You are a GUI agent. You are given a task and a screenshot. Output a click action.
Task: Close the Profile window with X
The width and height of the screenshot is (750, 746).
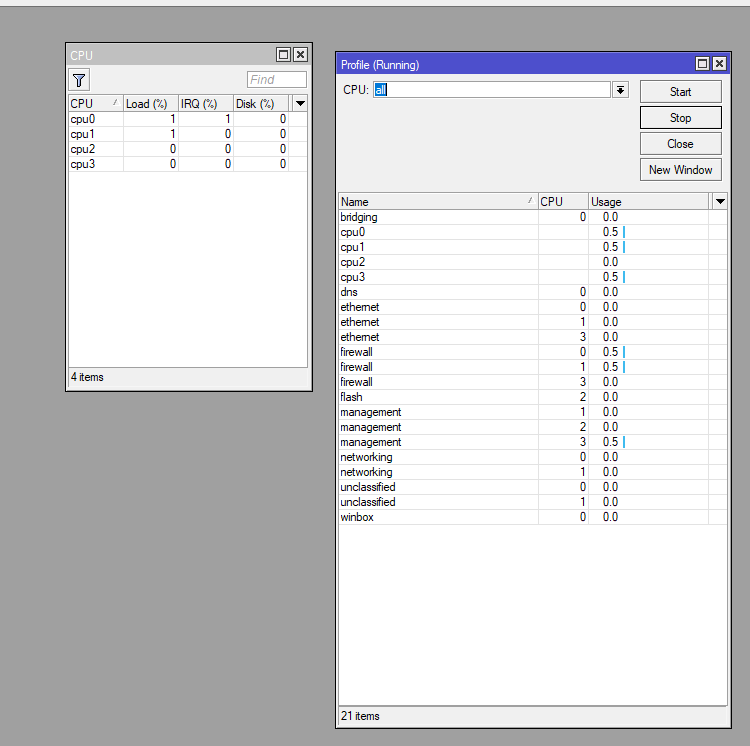tap(719, 64)
